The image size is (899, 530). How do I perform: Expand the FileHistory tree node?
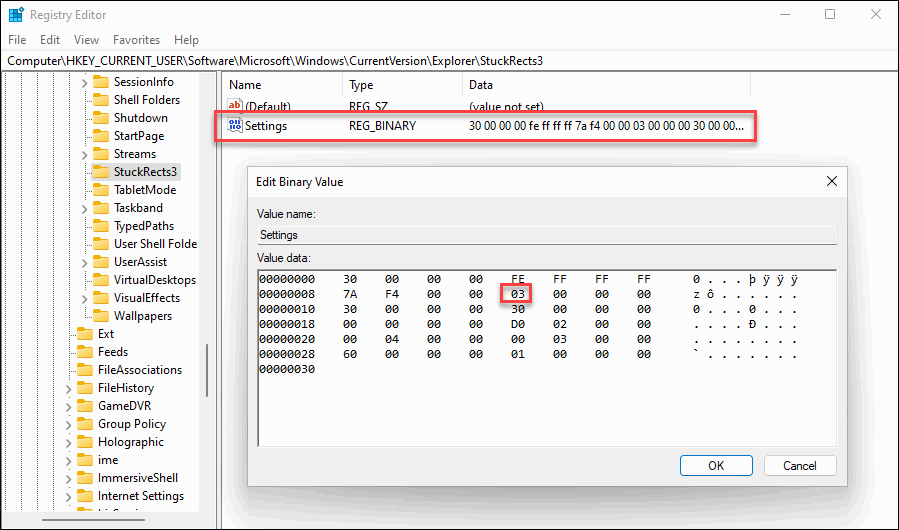[68, 389]
